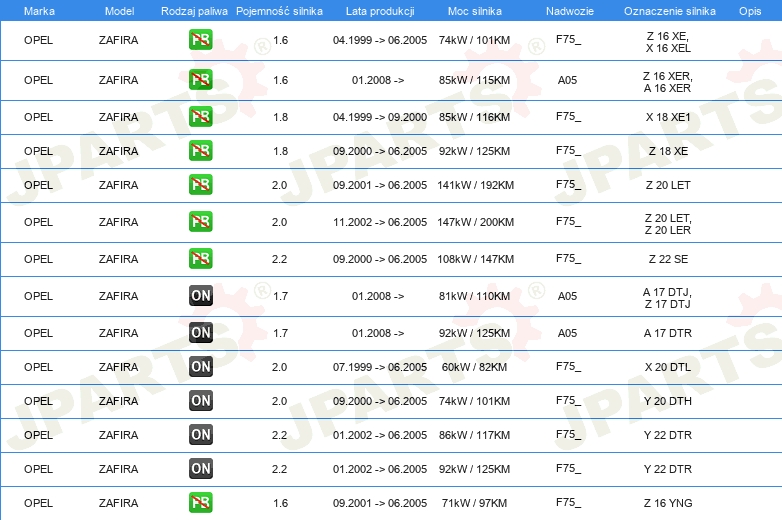The height and width of the screenshot is (520, 782).
Task: Click OPEL brand in Z 16 YNG row
Action: tap(38, 503)
